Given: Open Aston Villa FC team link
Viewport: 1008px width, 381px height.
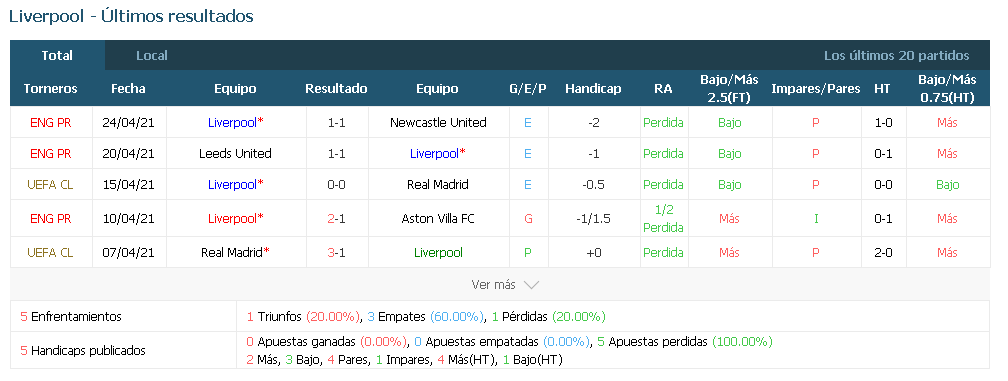Looking at the screenshot, I should click(438, 218).
